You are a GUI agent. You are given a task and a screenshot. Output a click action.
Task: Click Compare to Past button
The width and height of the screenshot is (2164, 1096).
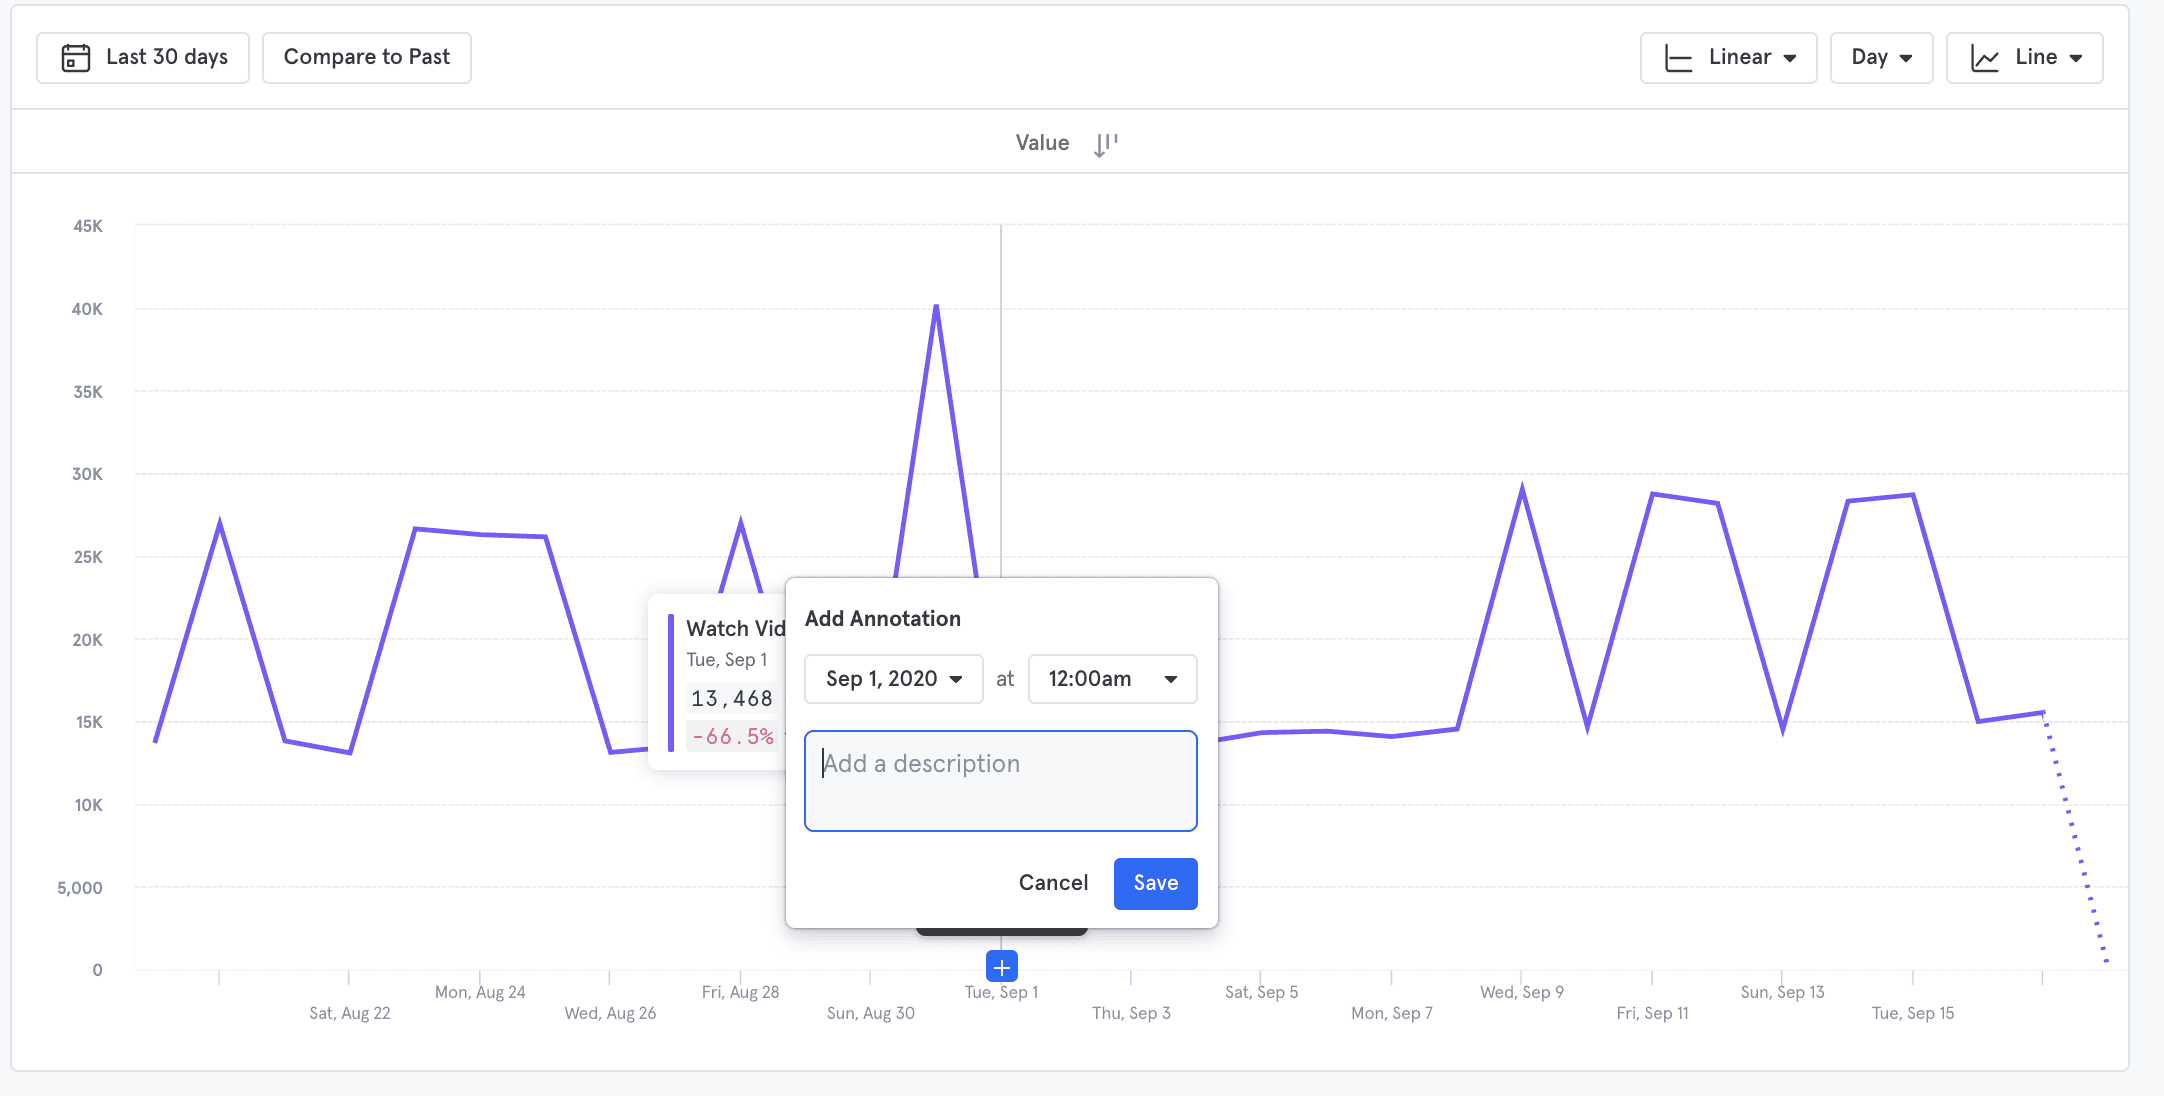[x=367, y=58]
